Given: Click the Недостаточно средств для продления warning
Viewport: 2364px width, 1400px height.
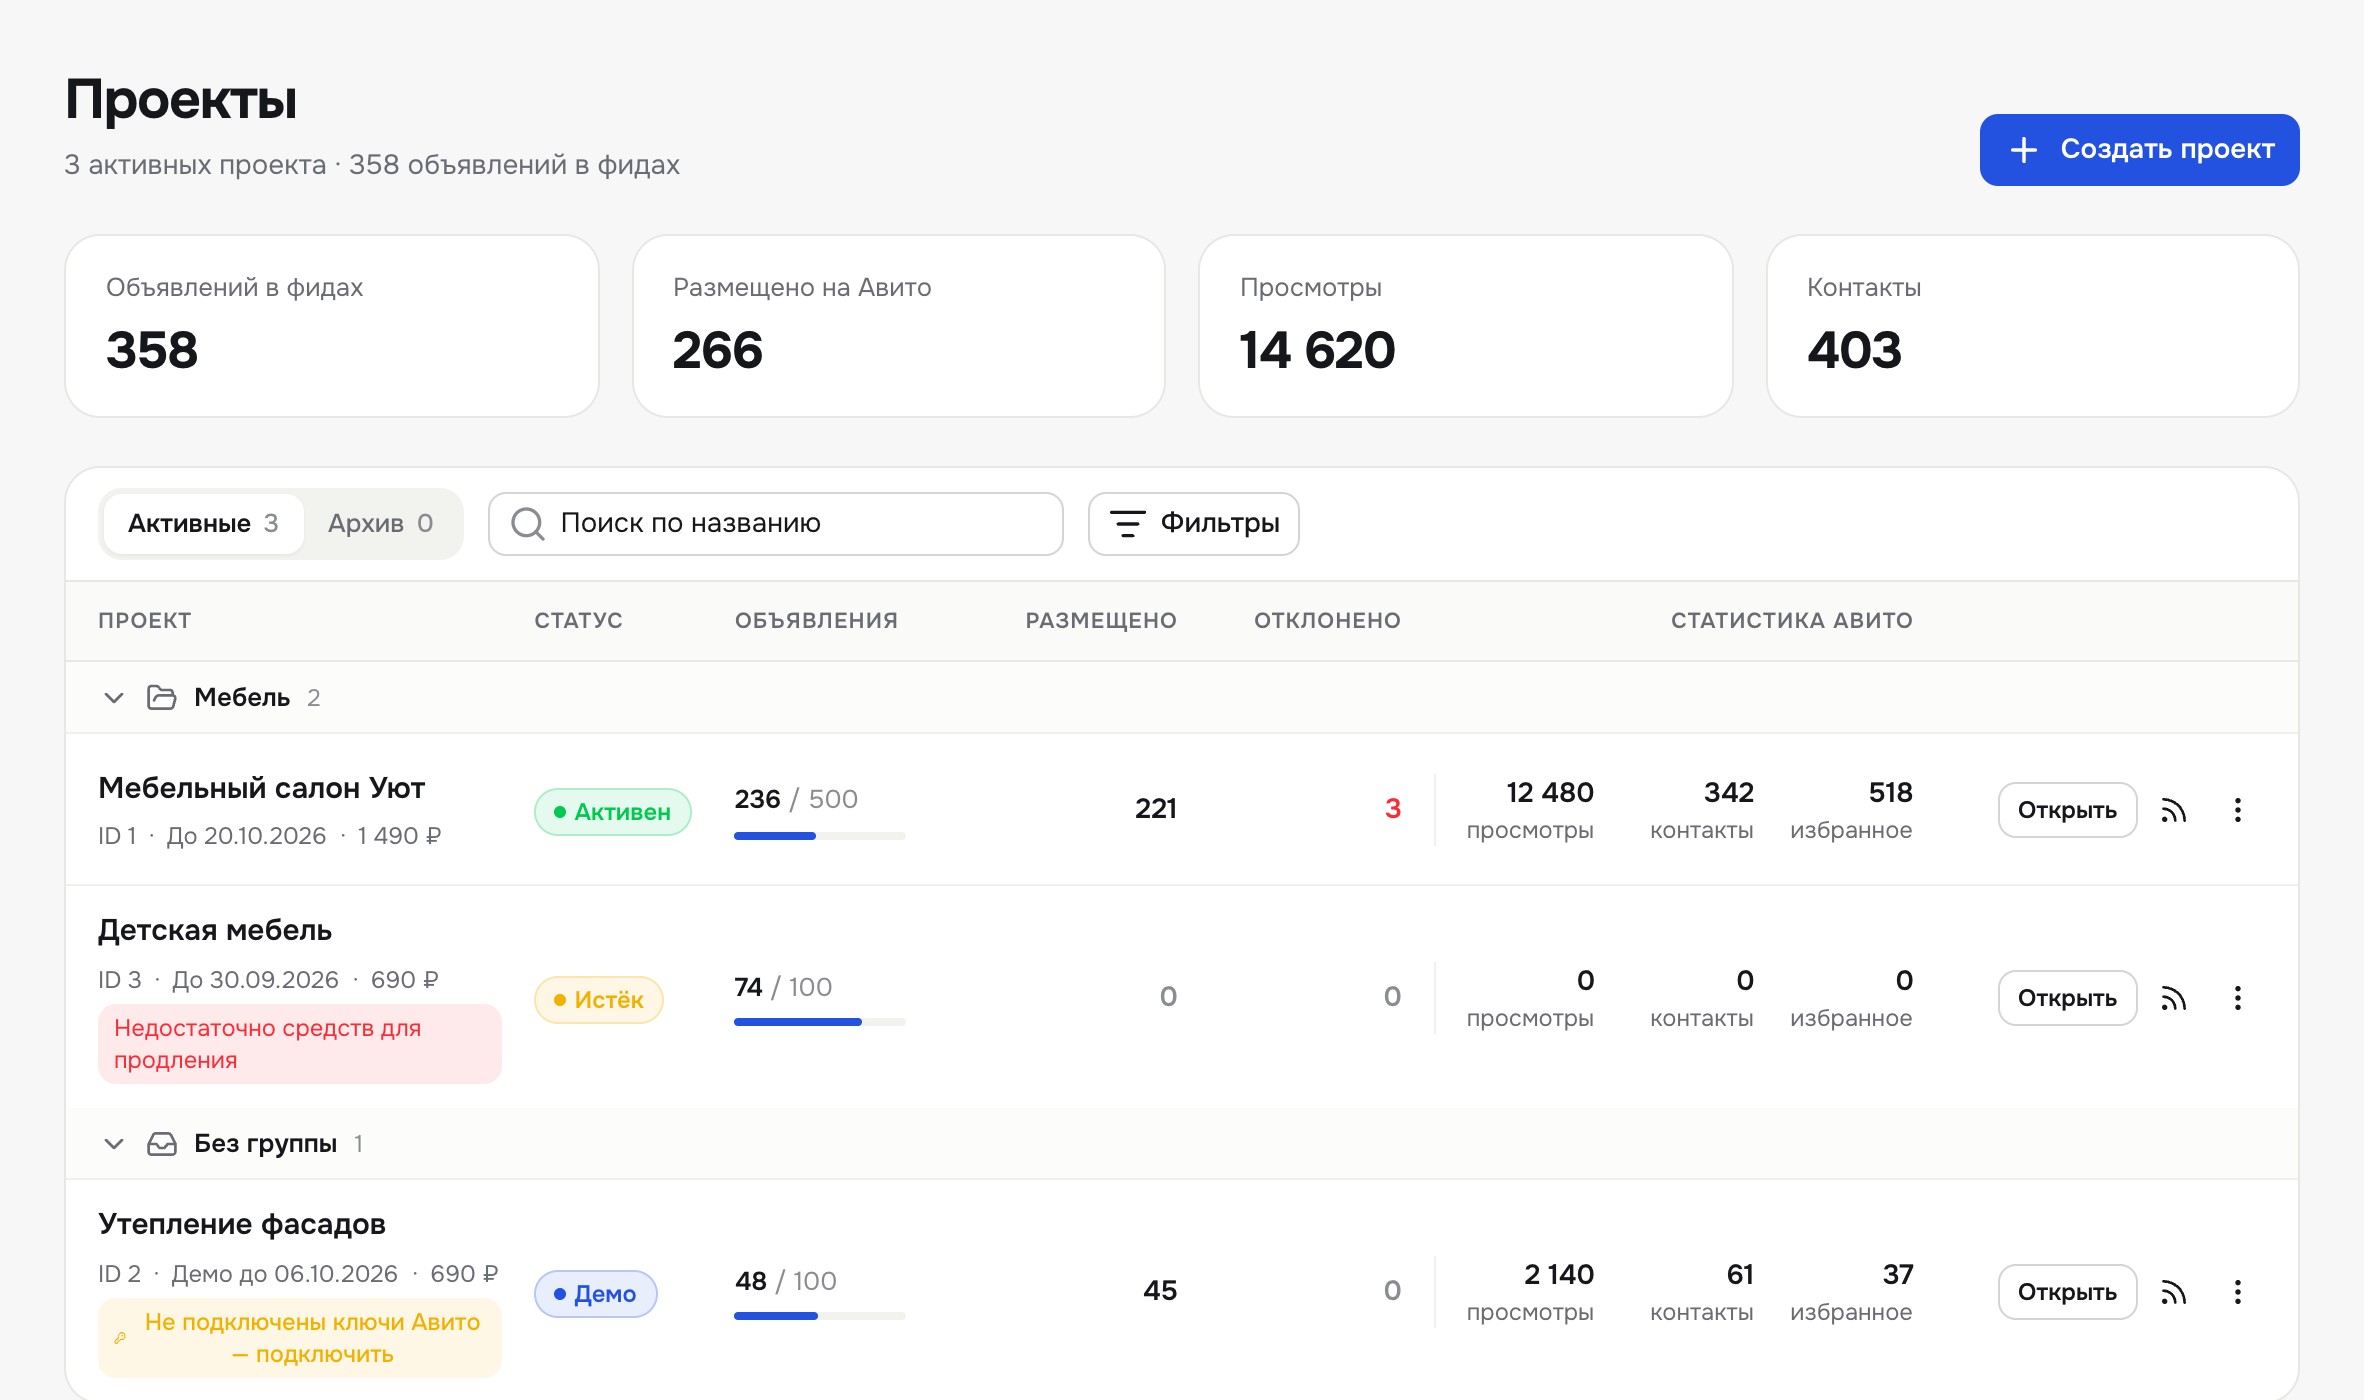Looking at the screenshot, I should pyautogui.click(x=300, y=1043).
